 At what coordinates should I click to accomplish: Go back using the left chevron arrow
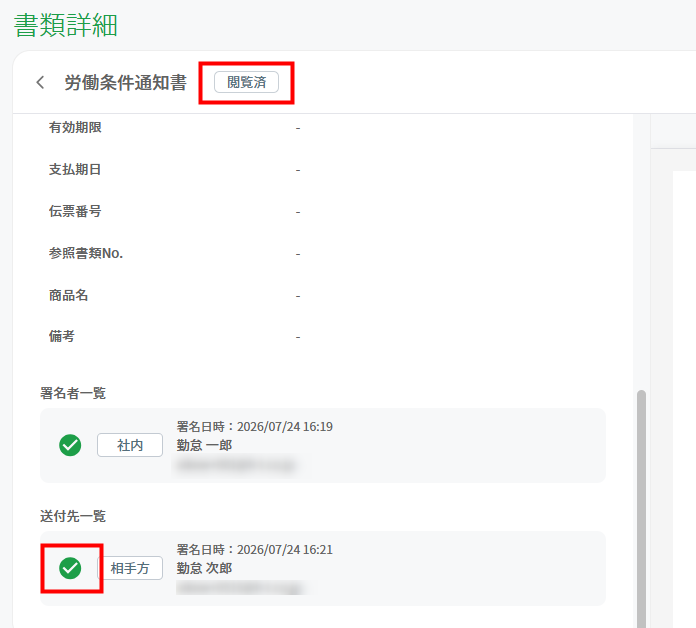[40, 82]
